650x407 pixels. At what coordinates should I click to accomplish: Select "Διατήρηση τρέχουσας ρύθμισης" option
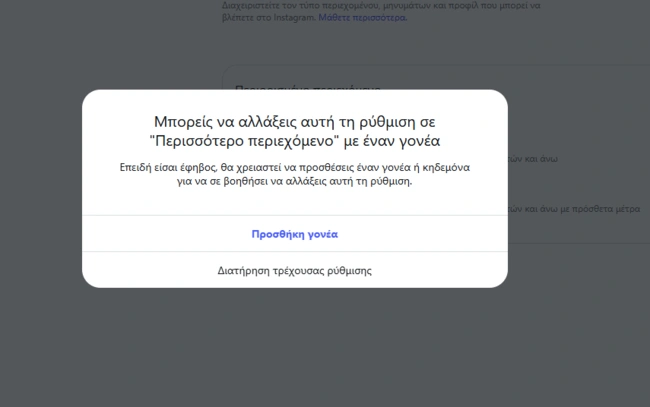coord(294,270)
